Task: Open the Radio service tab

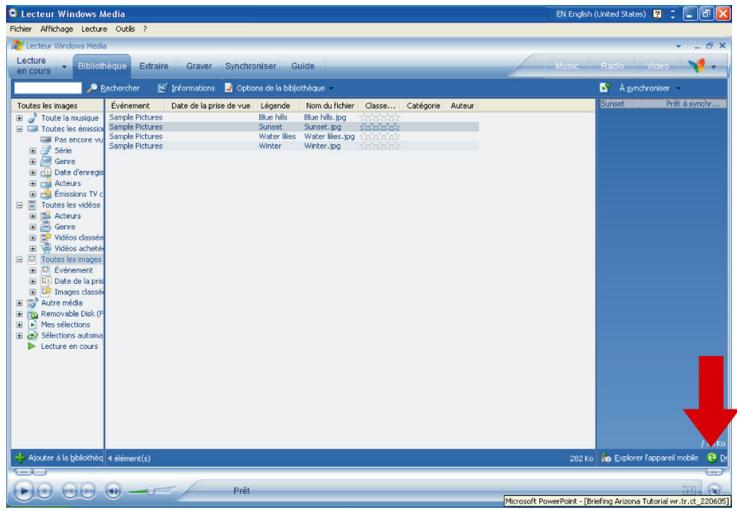Action: pyautogui.click(x=612, y=66)
